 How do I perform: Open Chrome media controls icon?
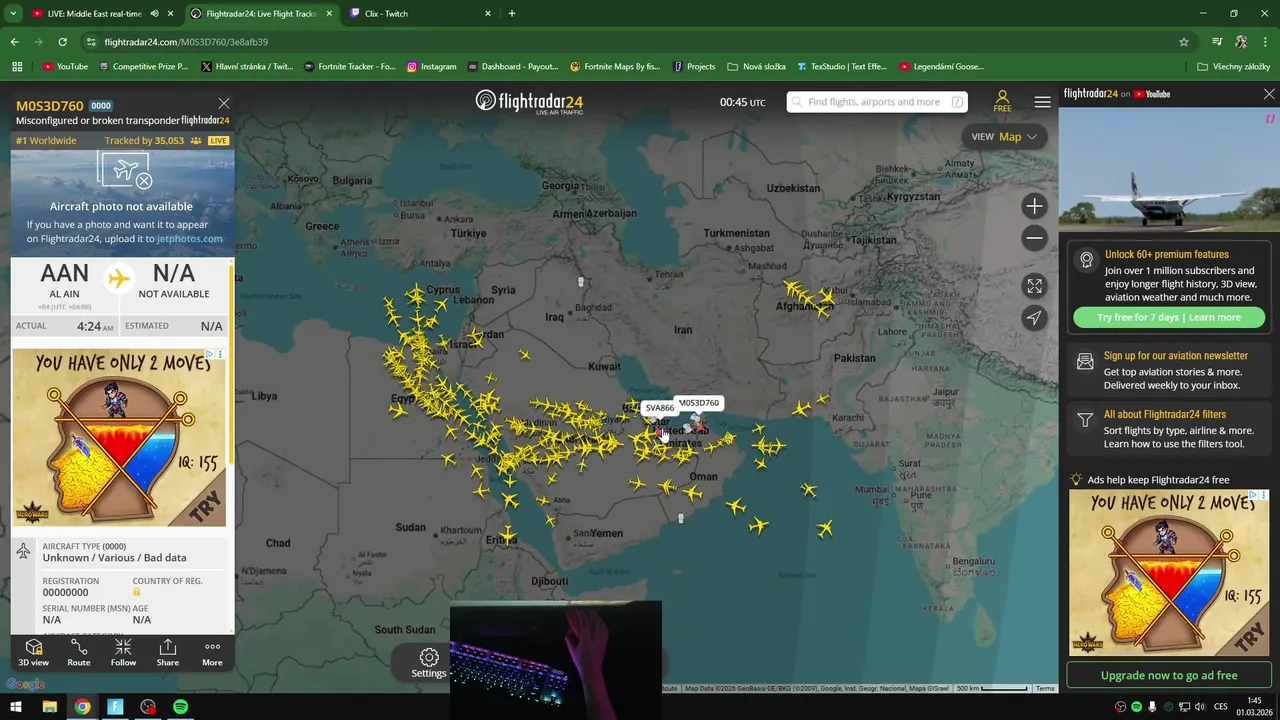point(1217,42)
